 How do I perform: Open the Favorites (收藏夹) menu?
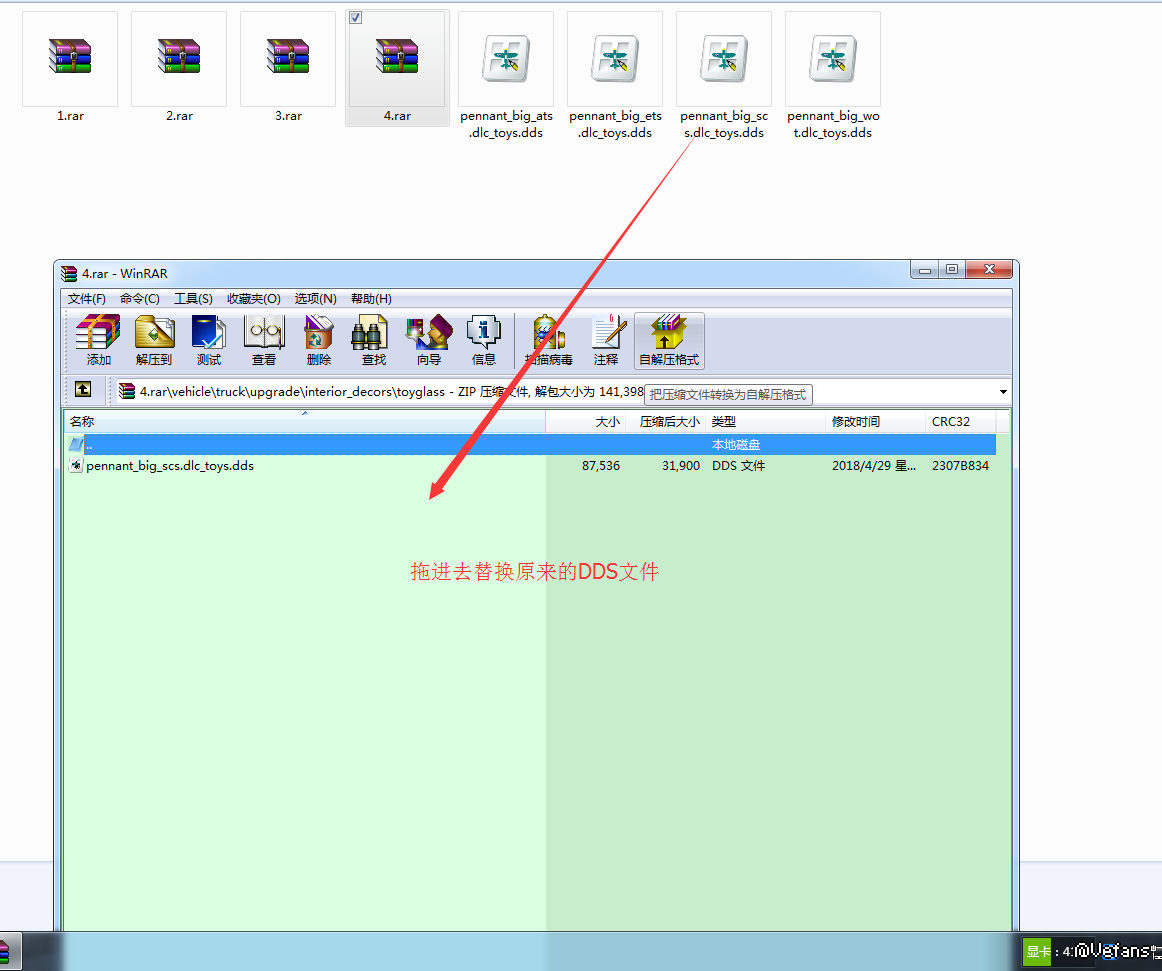point(253,298)
